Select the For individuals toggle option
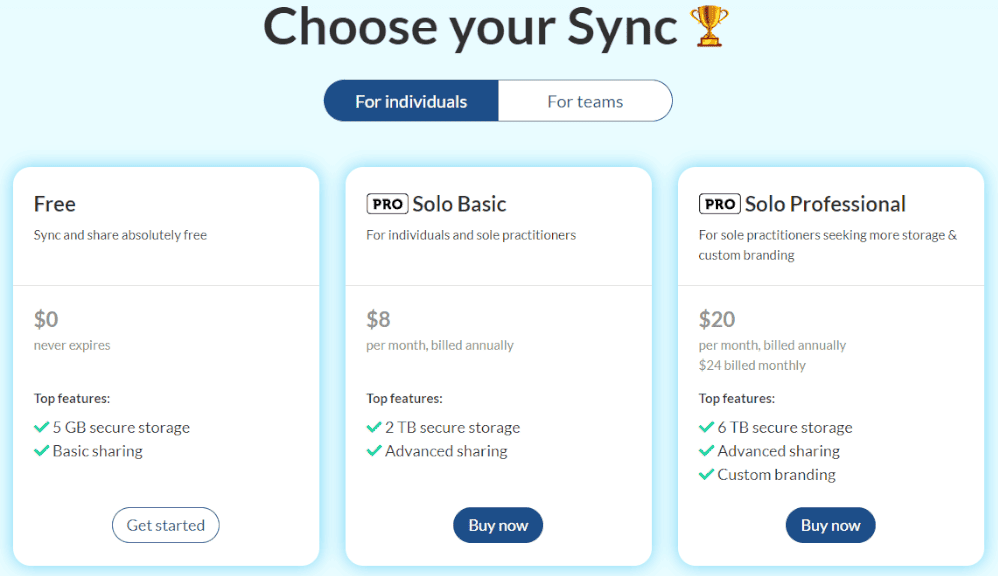Screen dimensions: 998x576 pyautogui.click(x=411, y=101)
